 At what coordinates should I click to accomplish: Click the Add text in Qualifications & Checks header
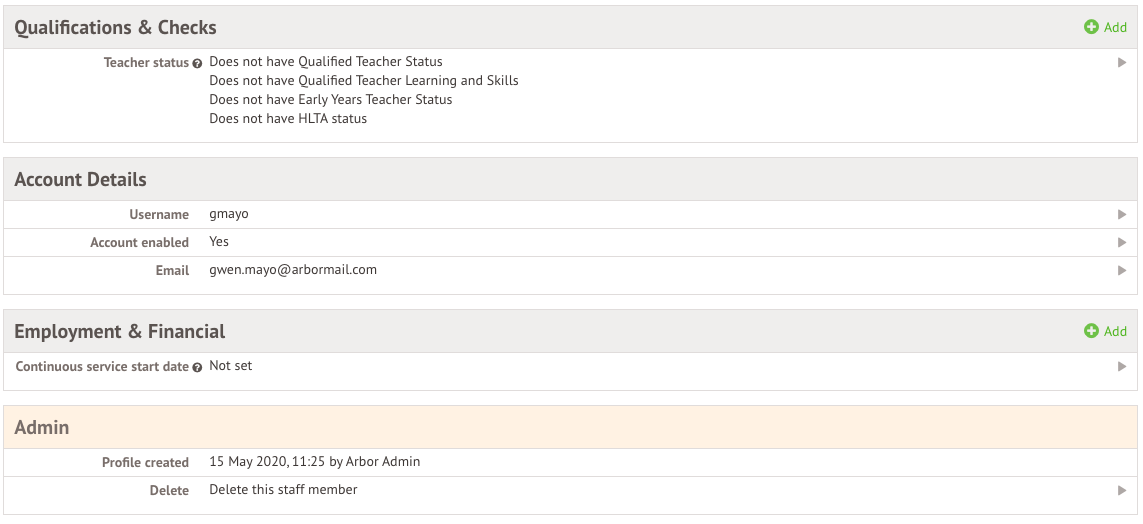pos(1115,27)
